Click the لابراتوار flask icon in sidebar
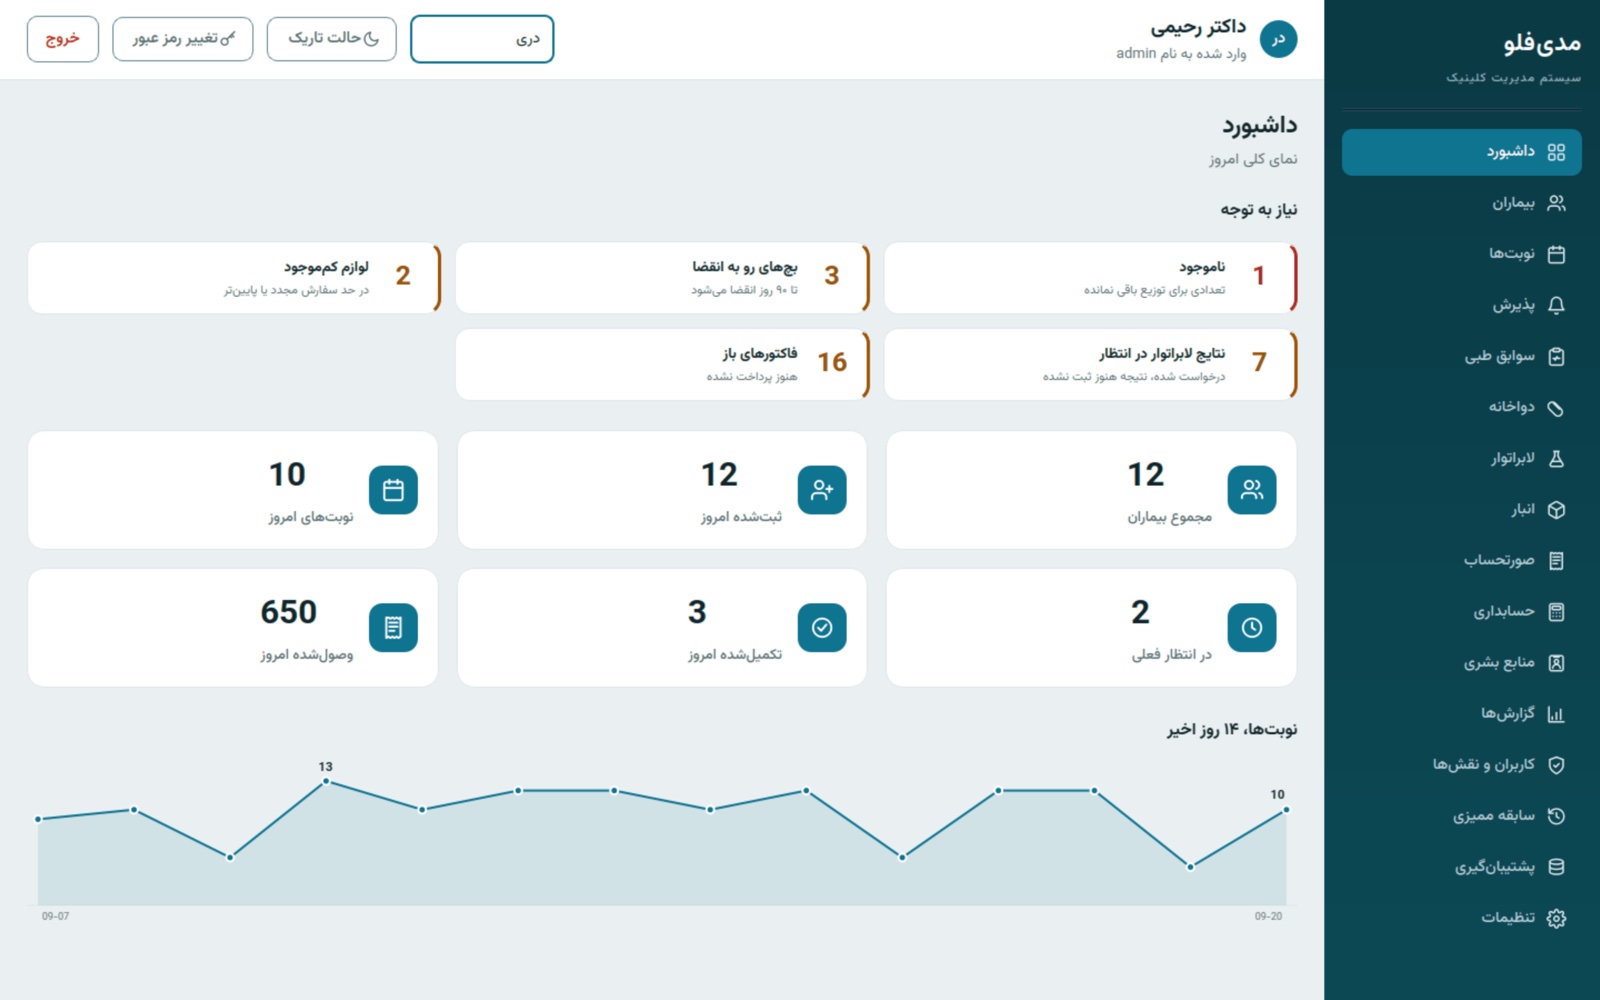This screenshot has width=1600, height=1000. coord(1556,458)
